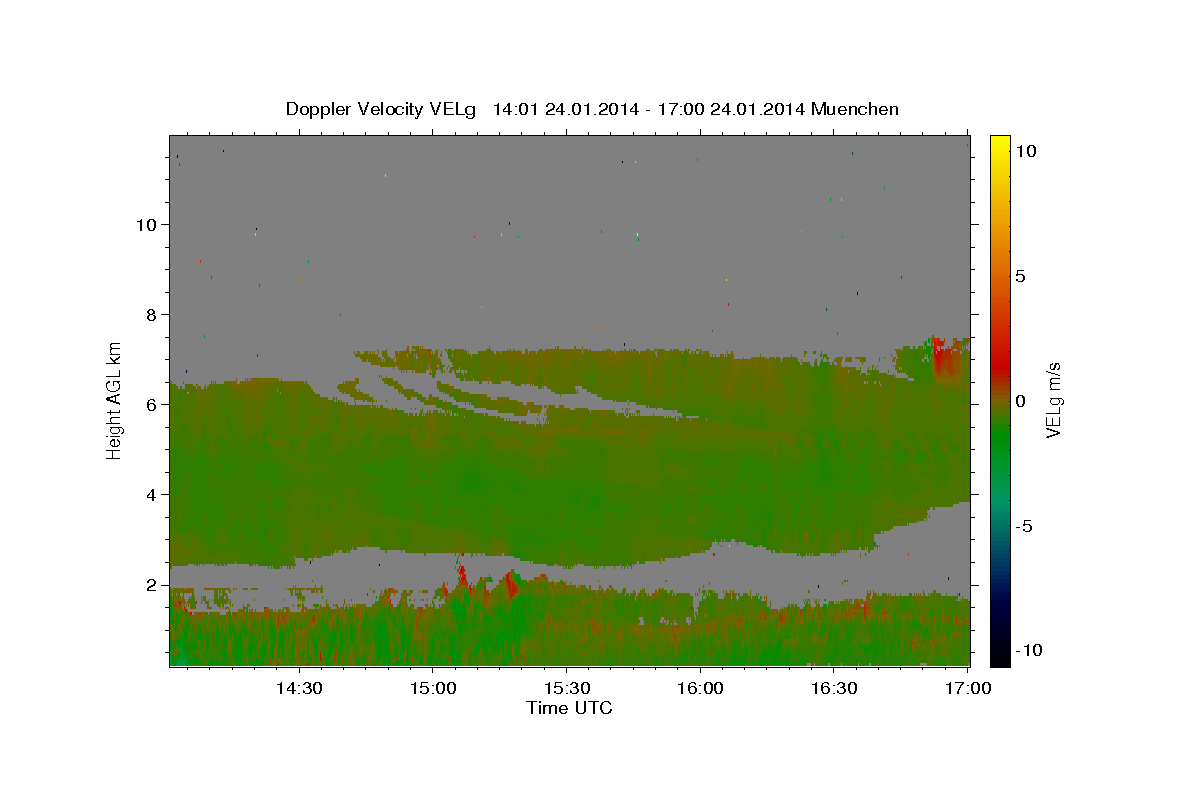Viewport: 1200px width, 800px height.
Task: Click the colorbar value -5 label
Action: [1024, 526]
